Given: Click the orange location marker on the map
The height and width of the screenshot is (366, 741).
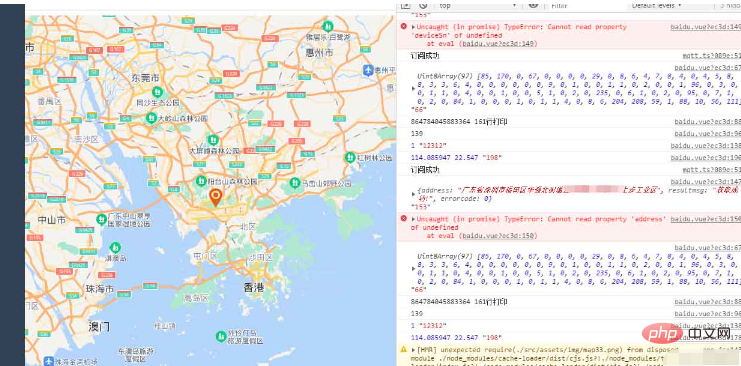Looking at the screenshot, I should tap(215, 197).
